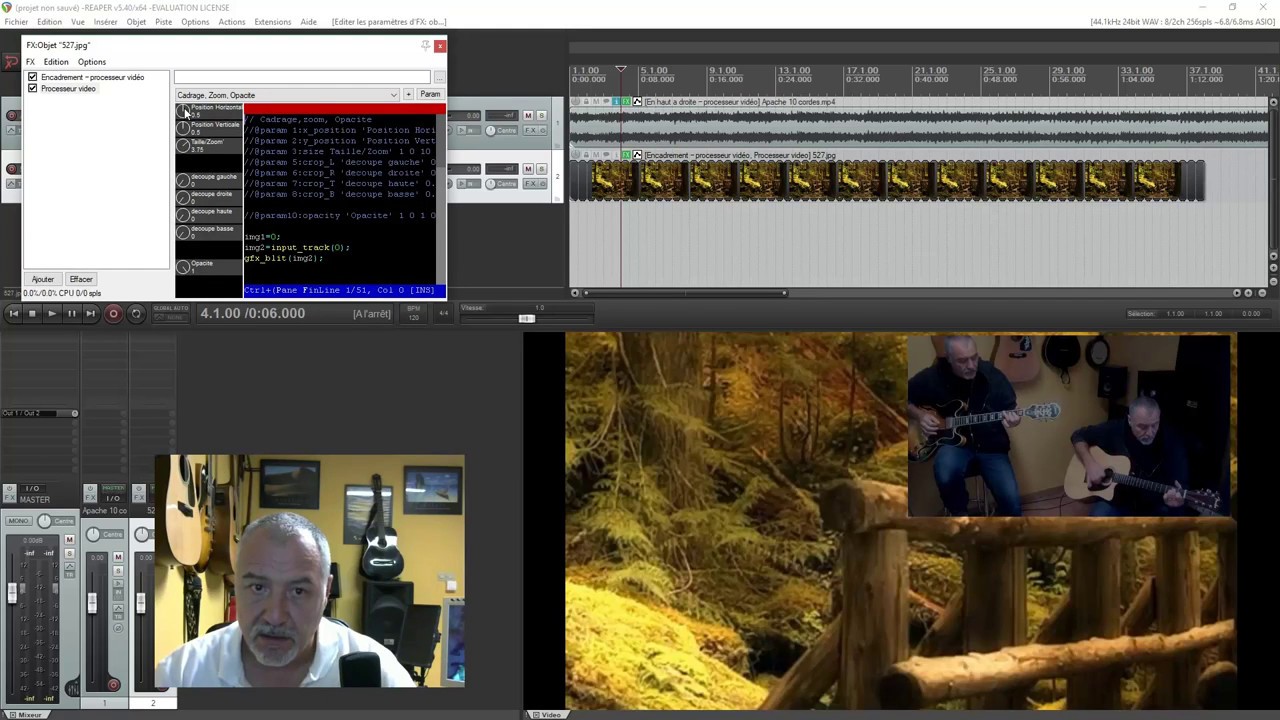Adjust the Position Verticale knob
This screenshot has height=720, width=1280.
tap(183, 129)
